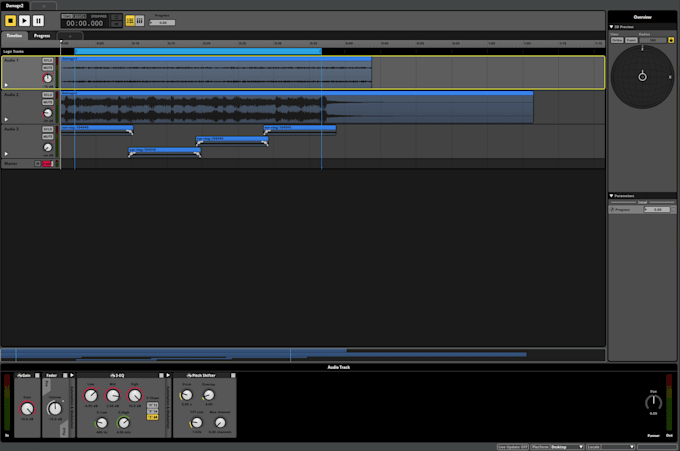
Task: Solo the Audio 2 track
Action: [x=48, y=95]
